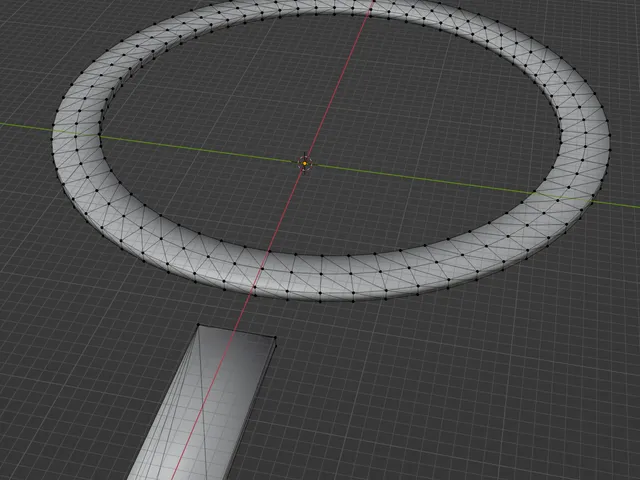Viewport: 640px width, 480px height.
Task: Select the box's top-right corner vertex
Action: pos(275,338)
